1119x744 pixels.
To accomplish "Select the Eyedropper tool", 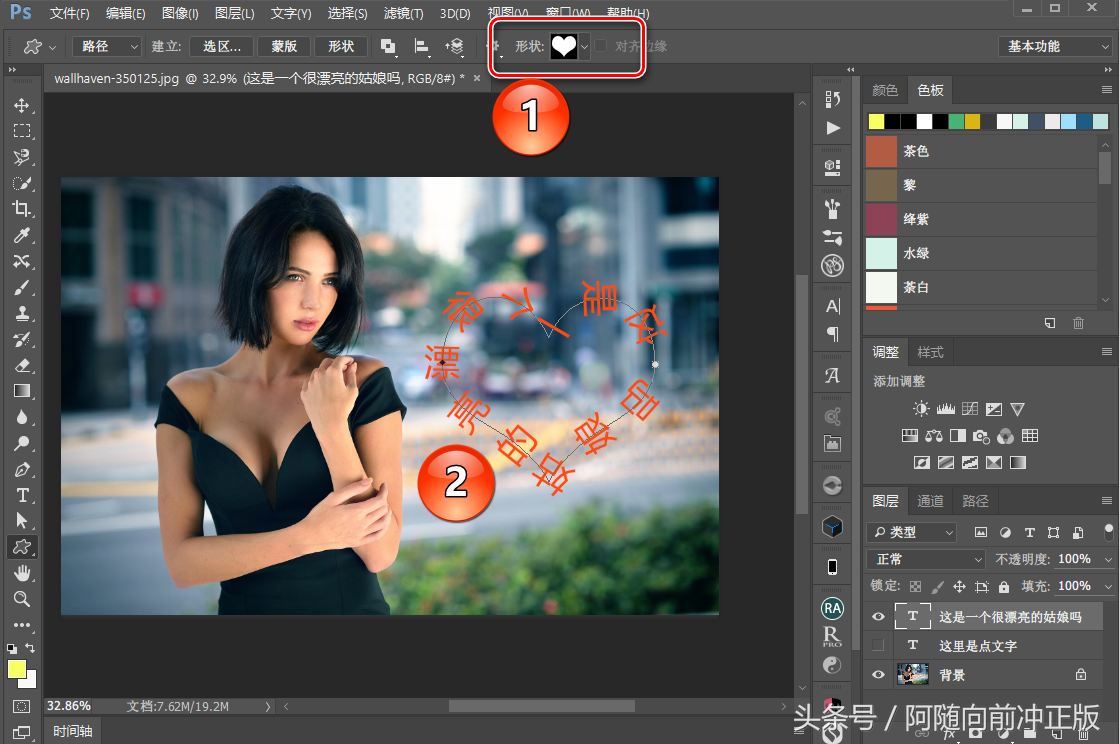I will (x=22, y=235).
